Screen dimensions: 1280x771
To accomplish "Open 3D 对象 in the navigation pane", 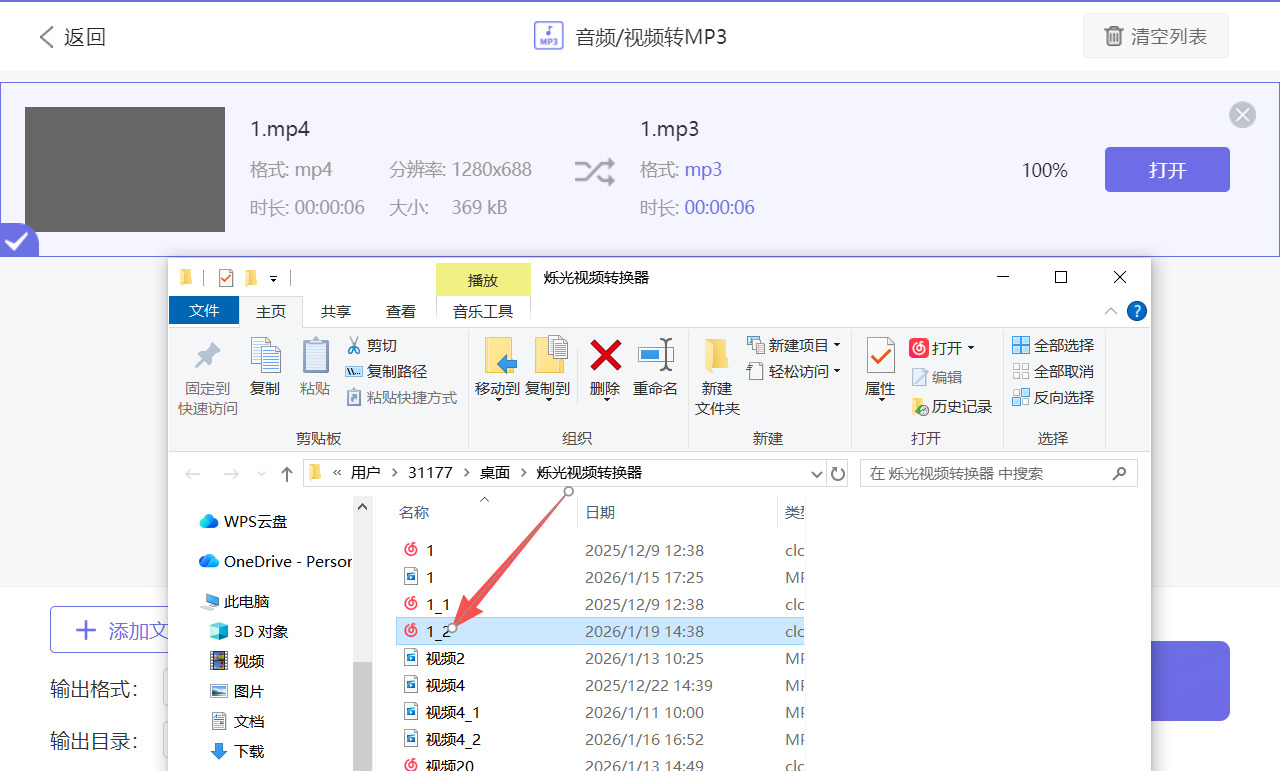I will [x=248, y=631].
